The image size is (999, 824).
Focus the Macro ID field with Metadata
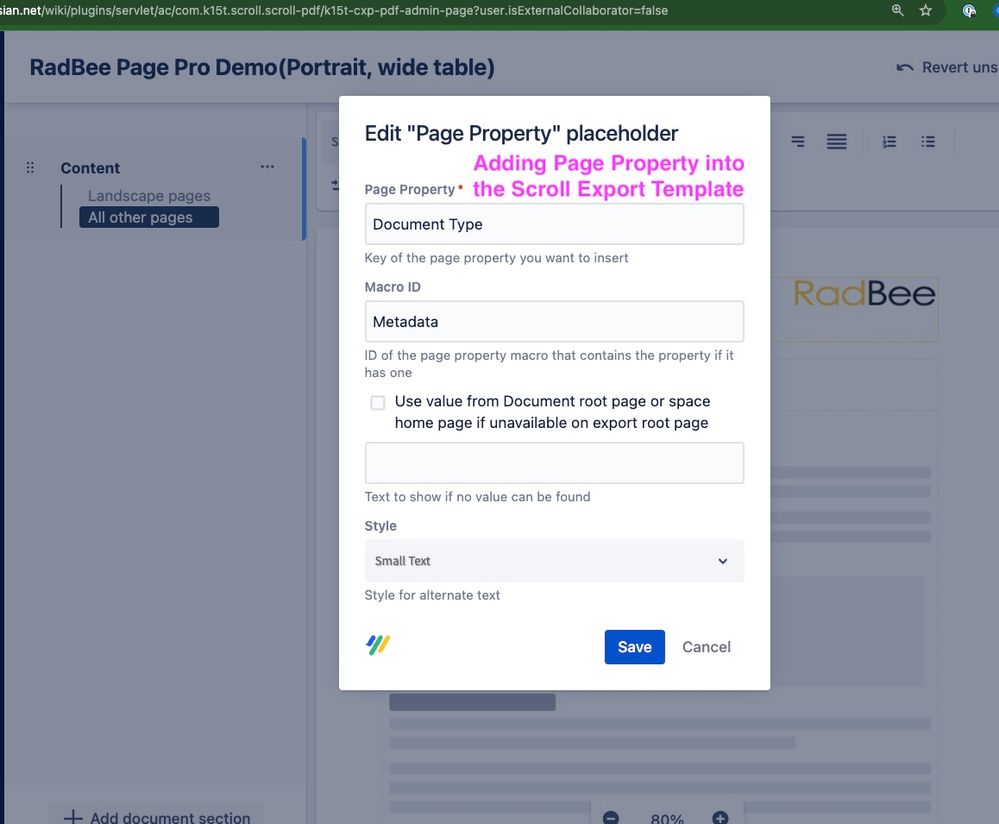[x=554, y=322]
